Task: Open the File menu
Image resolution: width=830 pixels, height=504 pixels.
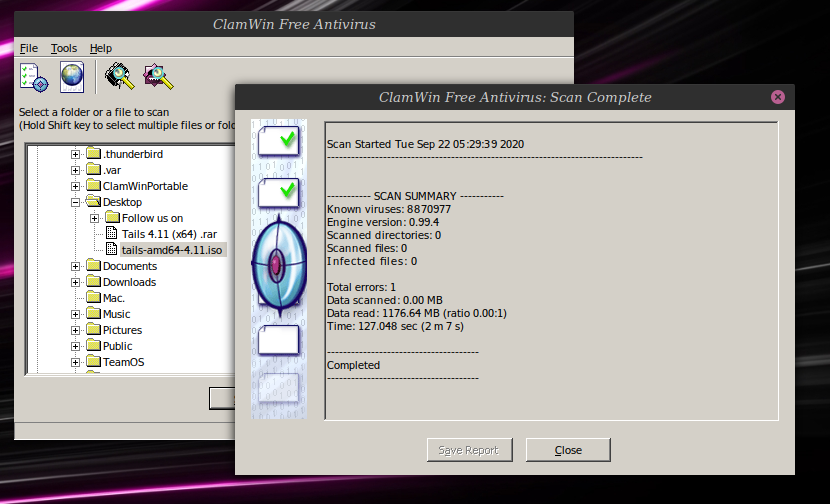Action: [x=29, y=48]
